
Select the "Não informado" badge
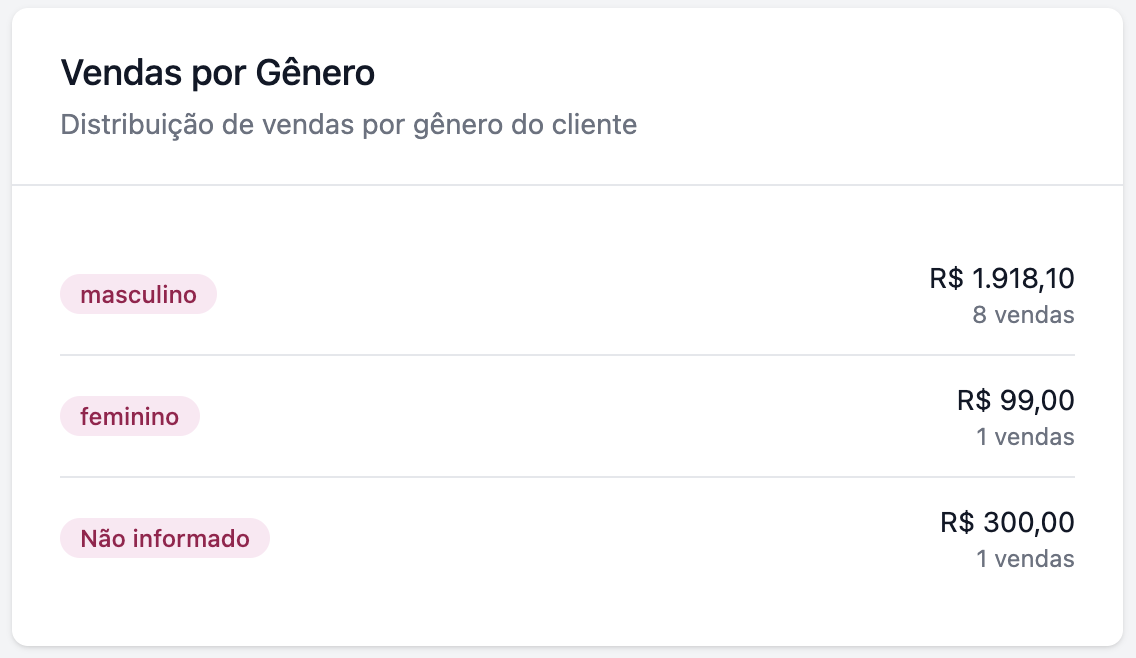coord(165,539)
